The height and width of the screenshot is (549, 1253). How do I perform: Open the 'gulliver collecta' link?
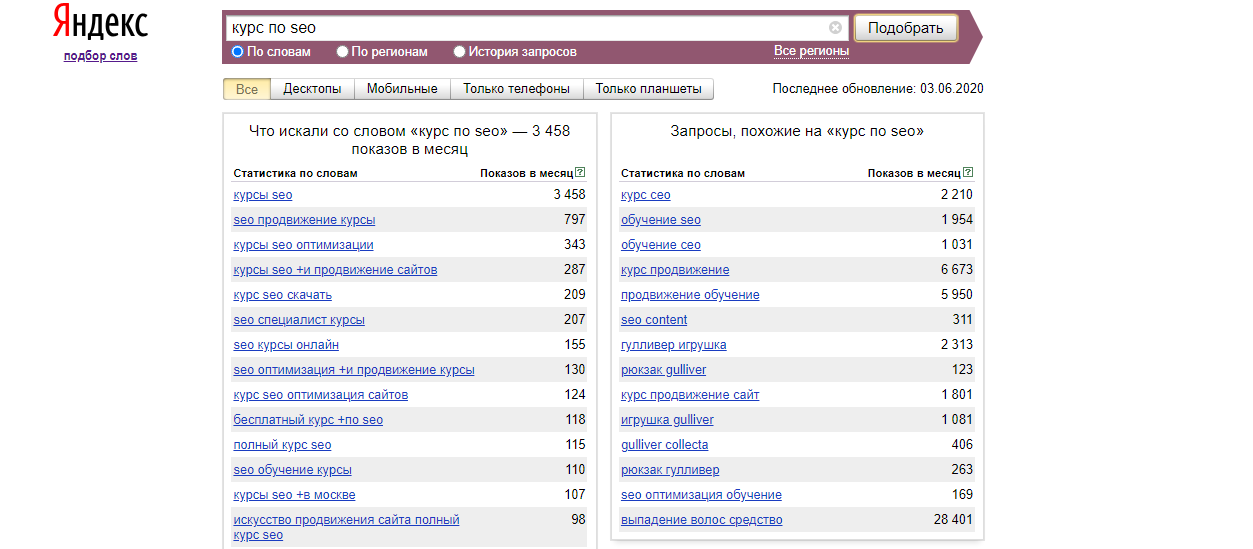tap(664, 445)
